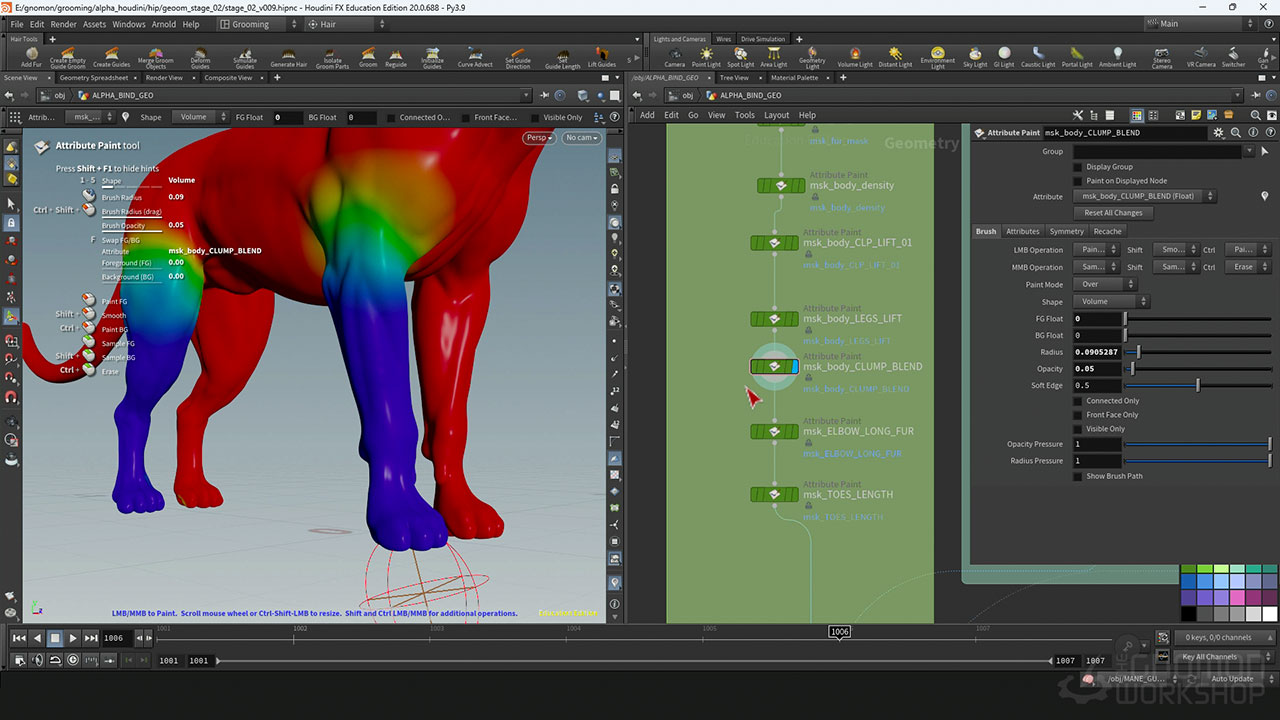Select the Generate Hair shelf tool
The height and width of the screenshot is (720, 1280).
(x=288, y=56)
